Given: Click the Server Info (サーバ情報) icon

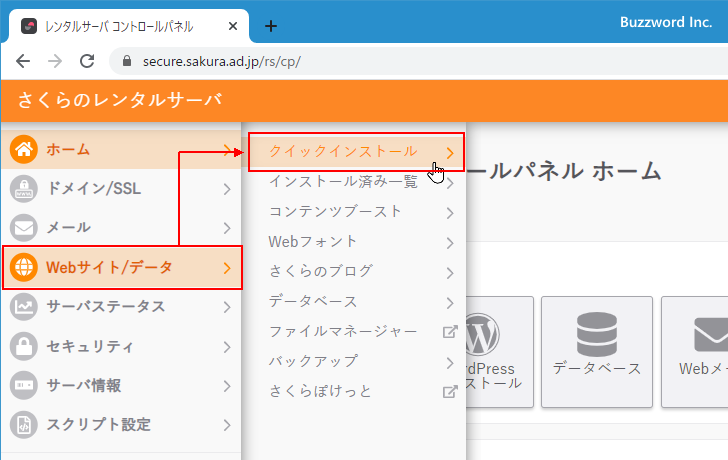Looking at the screenshot, I should (x=24, y=385).
